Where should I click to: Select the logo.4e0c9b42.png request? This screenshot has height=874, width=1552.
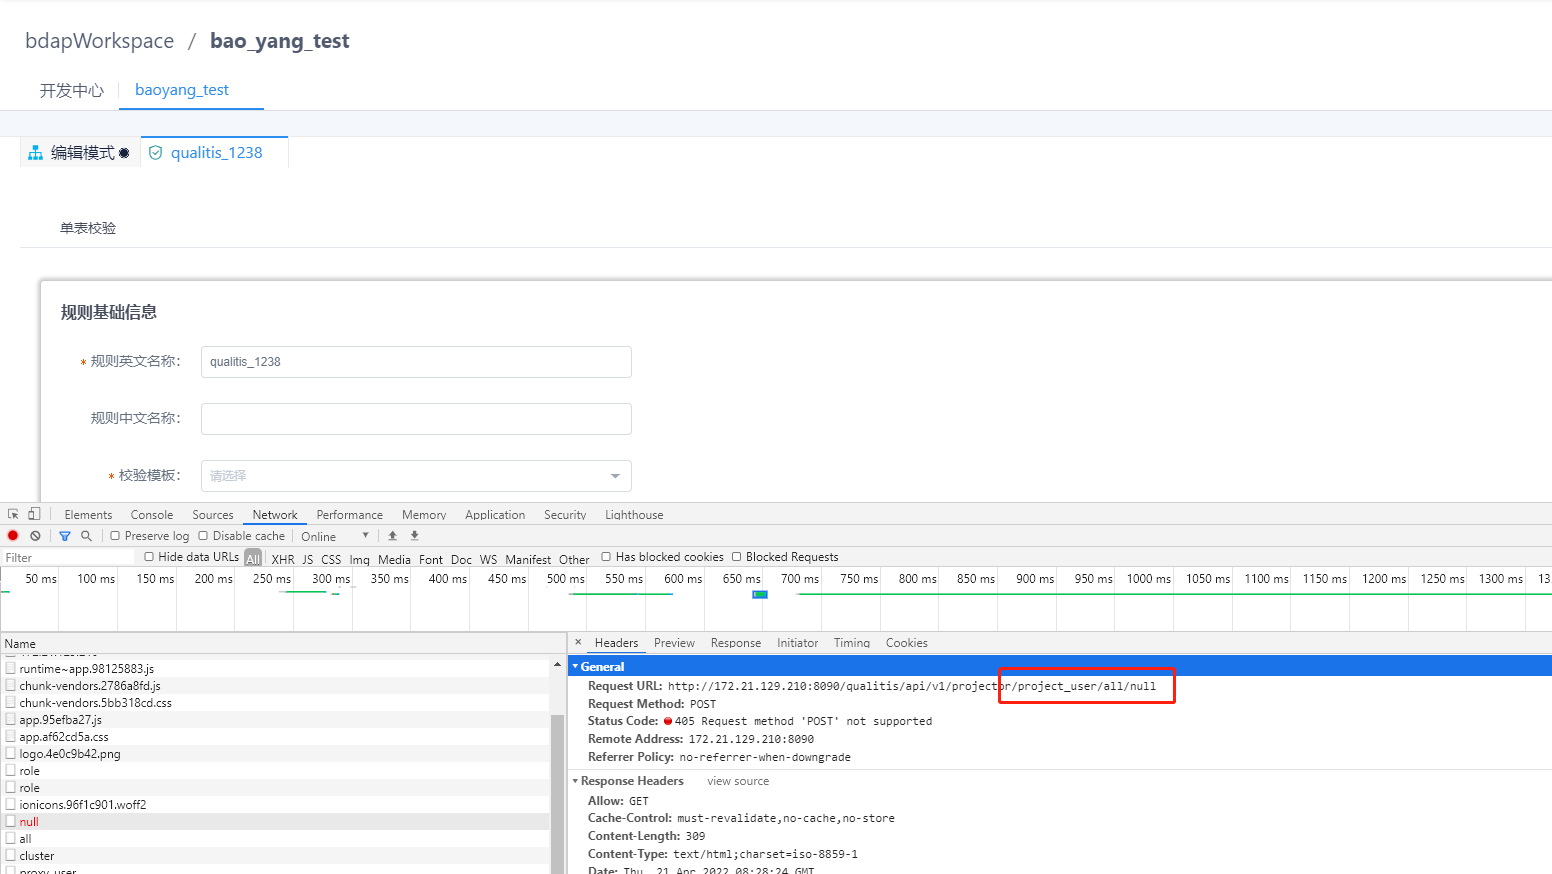coord(275,753)
